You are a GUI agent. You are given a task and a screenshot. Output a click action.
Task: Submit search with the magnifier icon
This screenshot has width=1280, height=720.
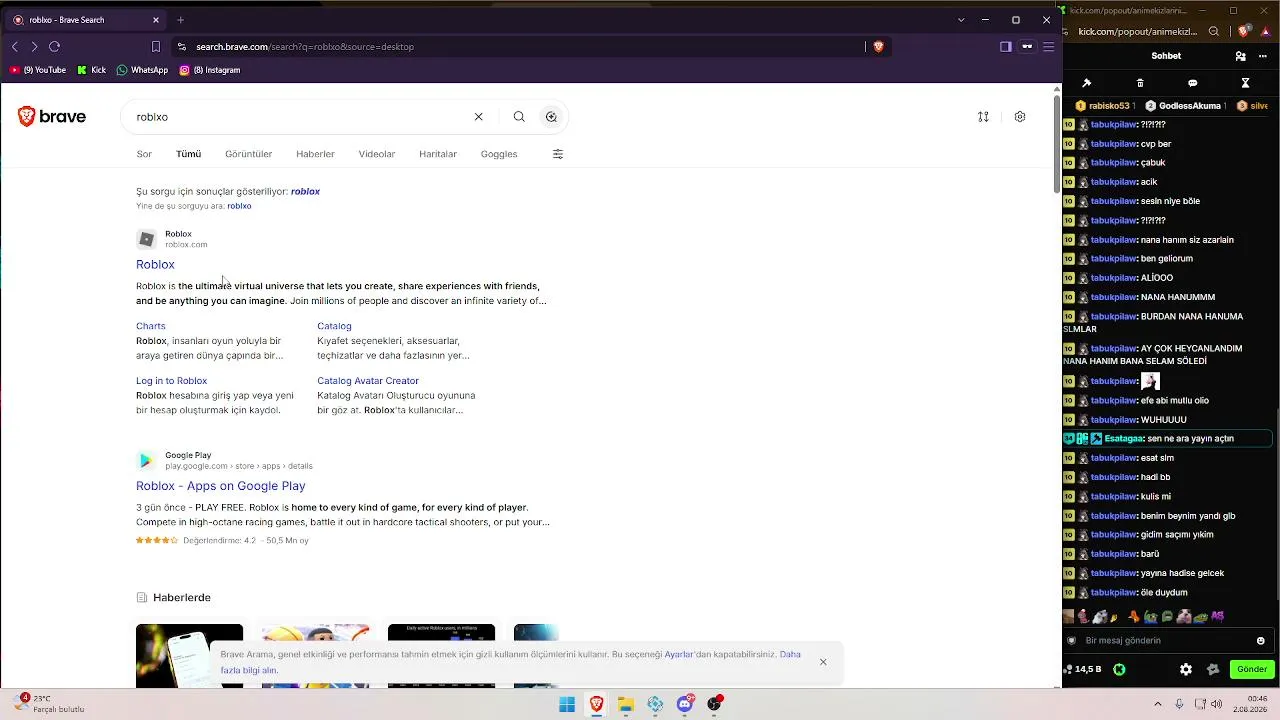point(519,117)
